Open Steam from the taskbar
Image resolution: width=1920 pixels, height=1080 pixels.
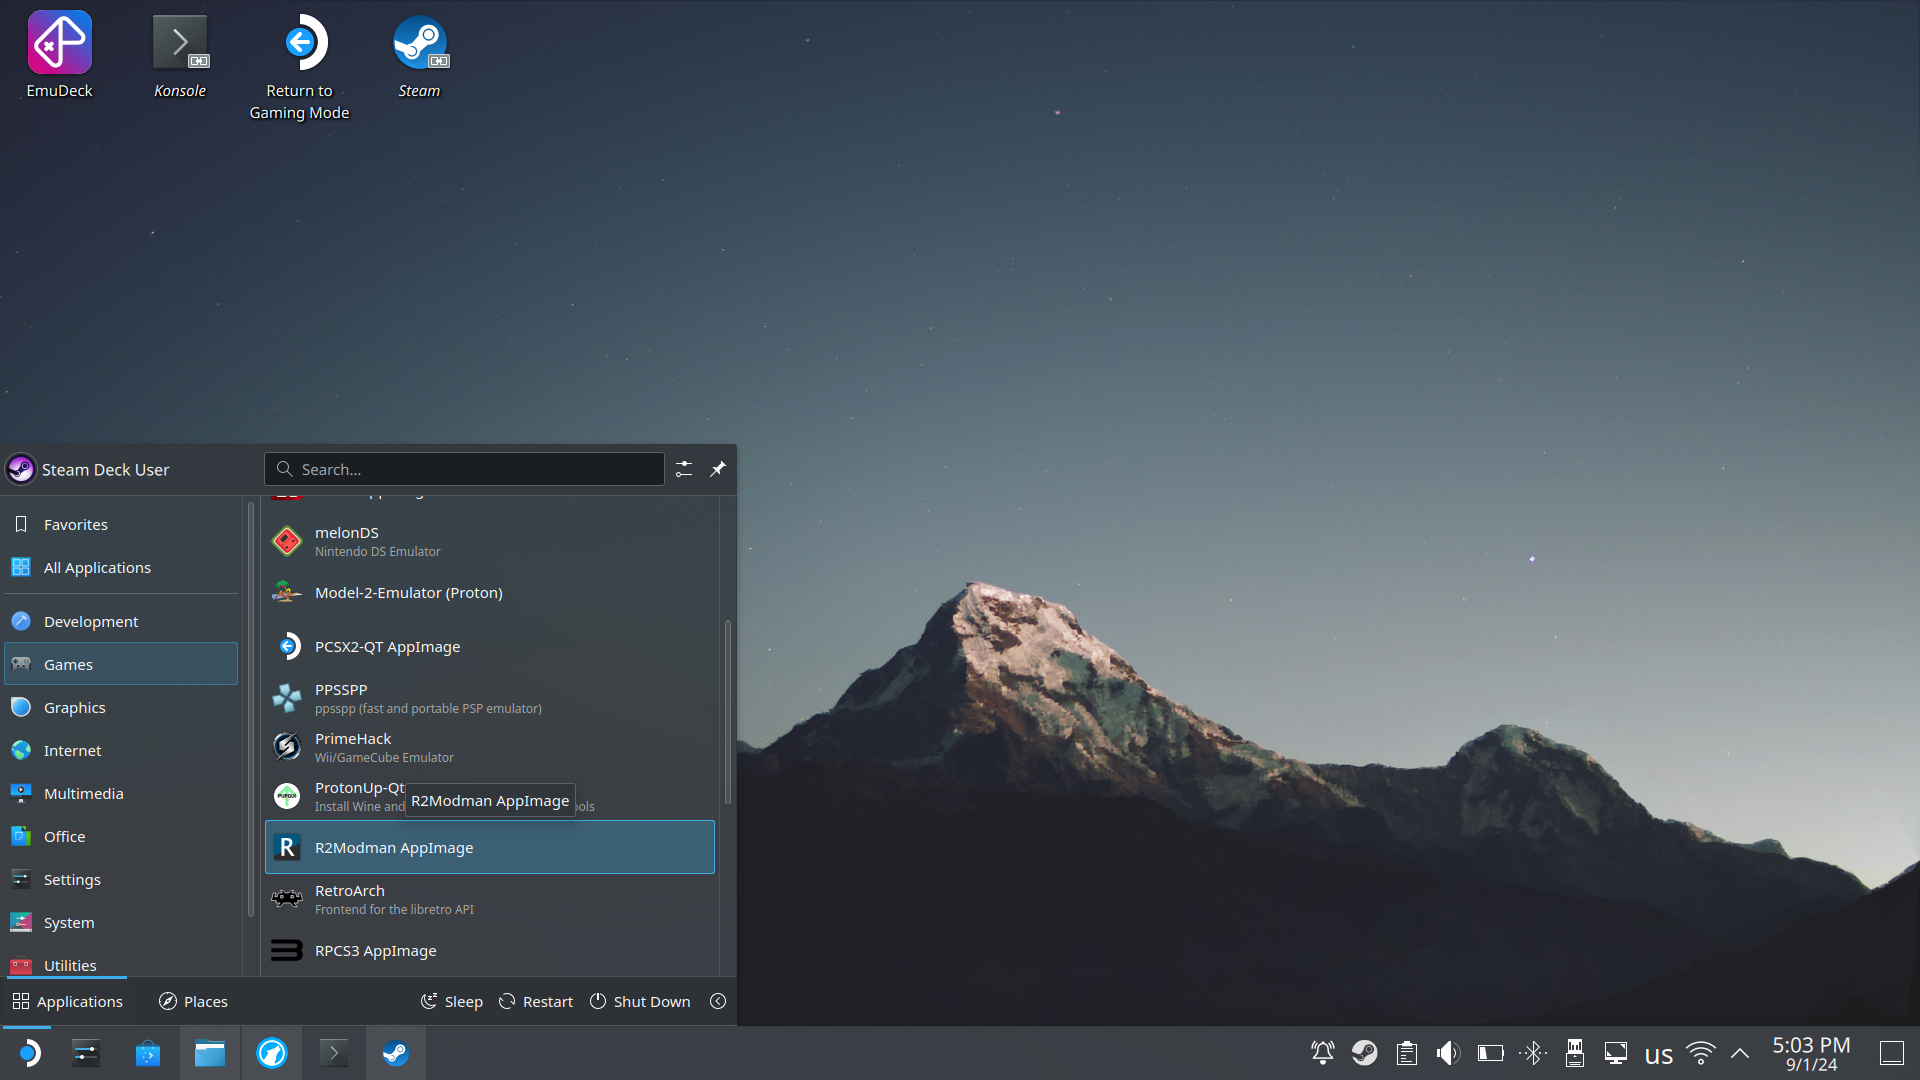[396, 1053]
